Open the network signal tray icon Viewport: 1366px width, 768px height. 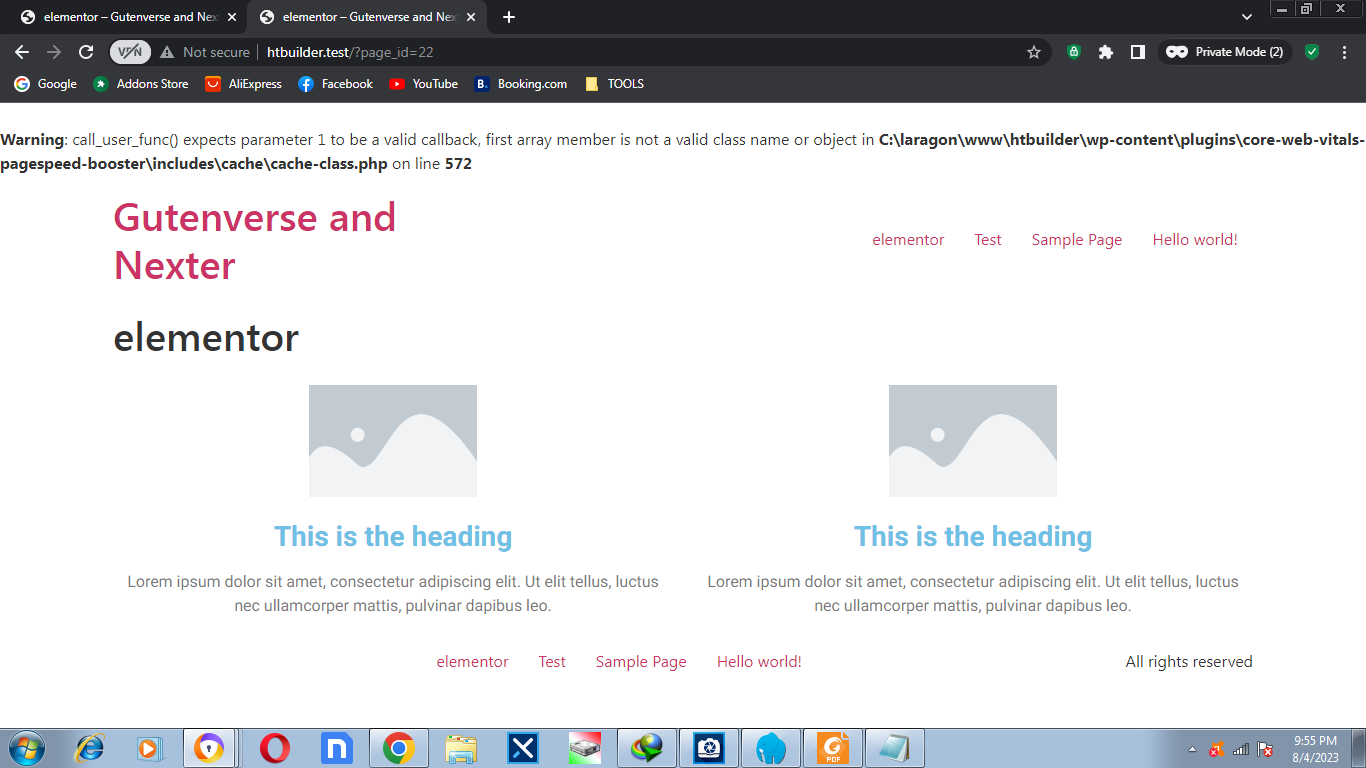(1241, 749)
